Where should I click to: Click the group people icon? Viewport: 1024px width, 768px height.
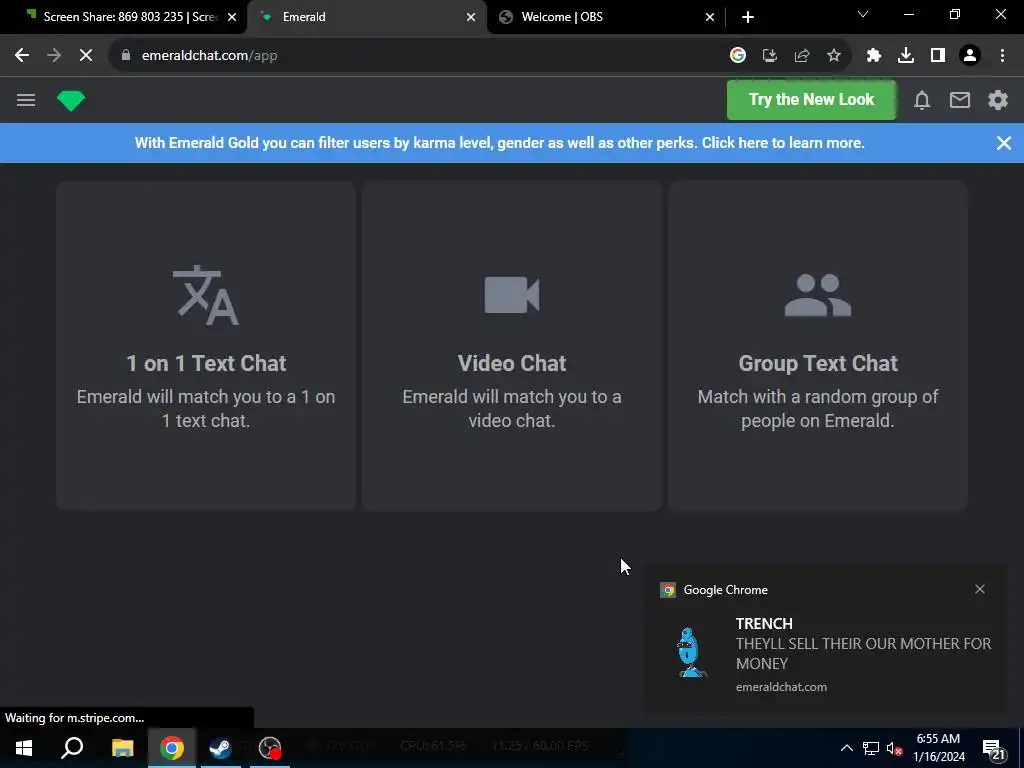pyautogui.click(x=818, y=295)
